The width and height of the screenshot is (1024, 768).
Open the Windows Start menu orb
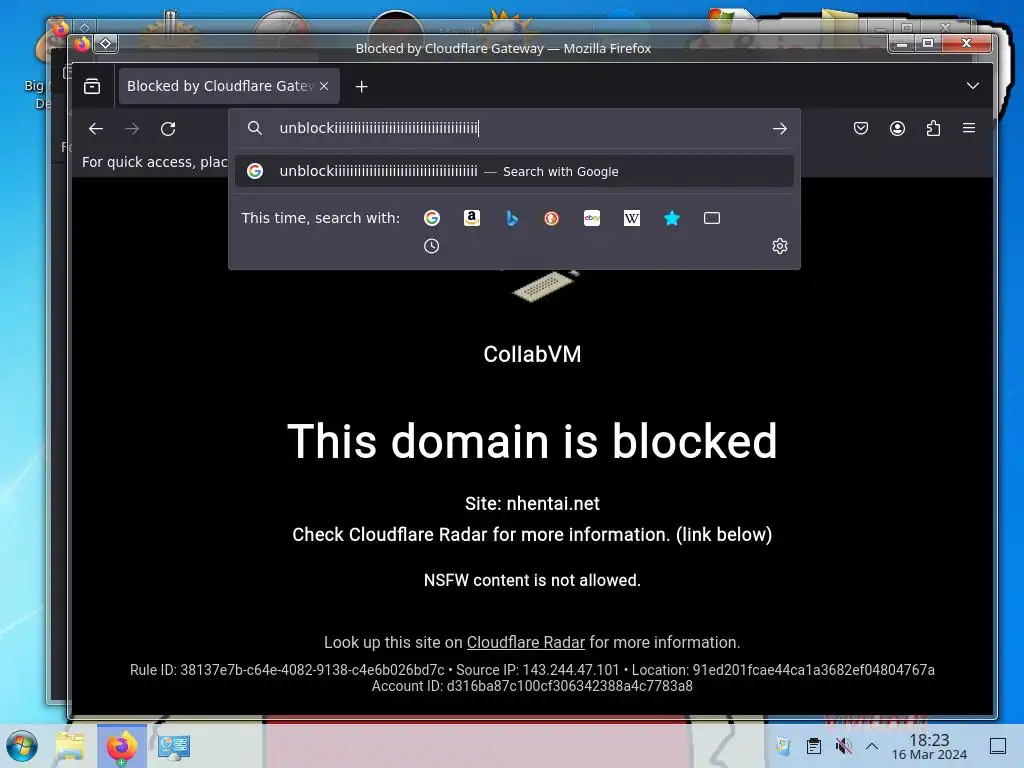point(22,746)
